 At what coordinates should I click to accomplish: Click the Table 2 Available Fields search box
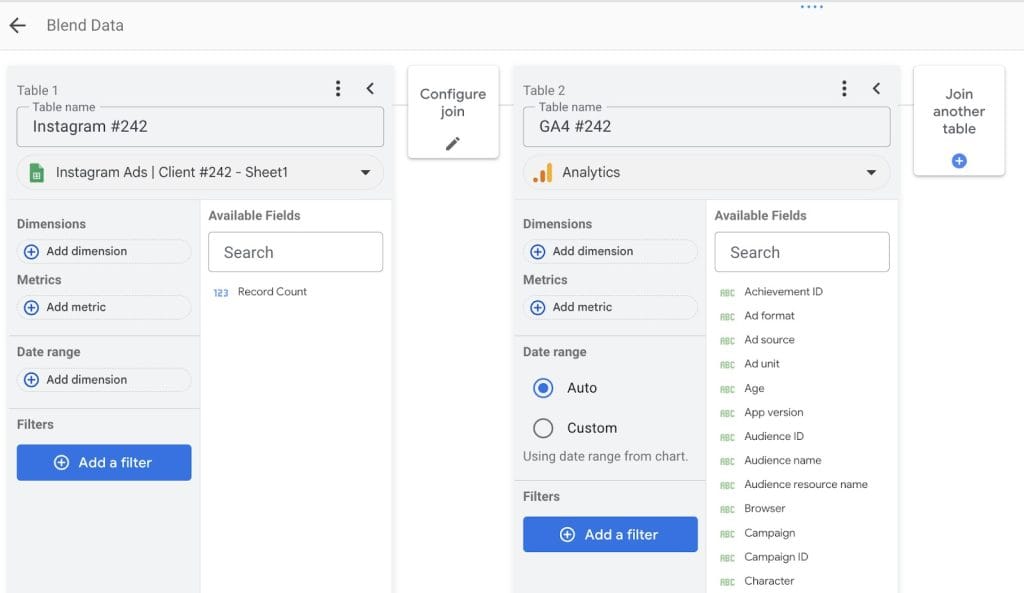[x=801, y=253]
